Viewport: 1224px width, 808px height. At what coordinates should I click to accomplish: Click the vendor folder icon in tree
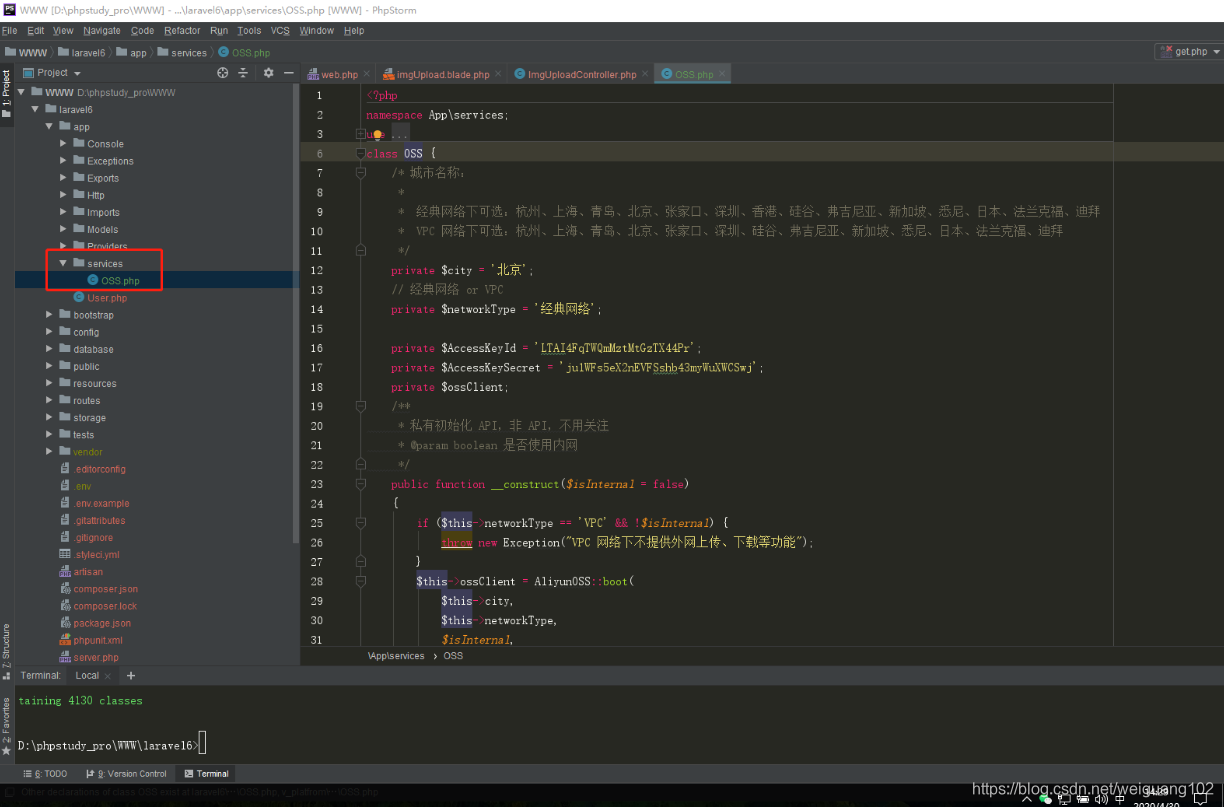click(x=65, y=452)
